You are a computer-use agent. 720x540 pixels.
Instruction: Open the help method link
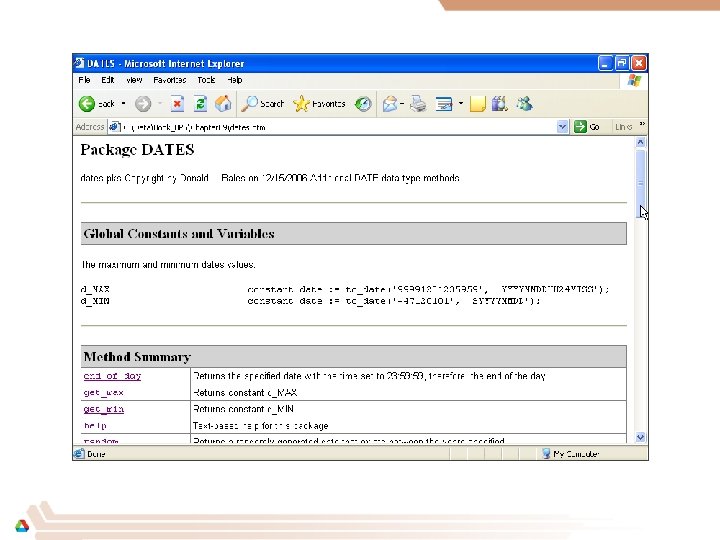[x=95, y=426]
